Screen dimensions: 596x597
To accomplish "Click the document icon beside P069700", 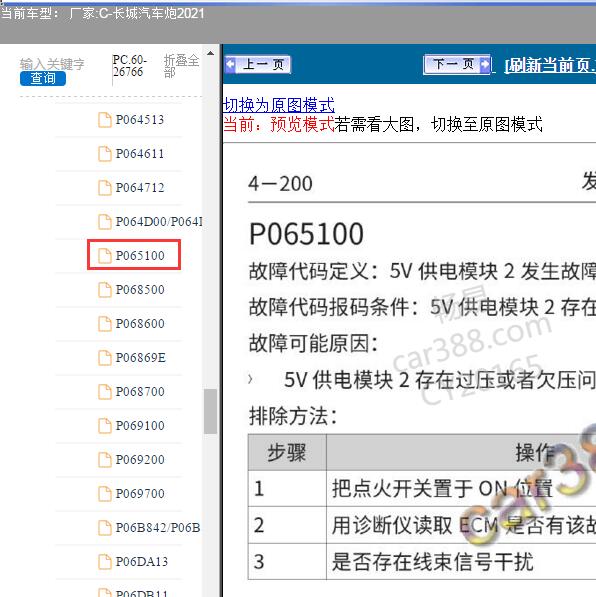I will (x=105, y=494).
